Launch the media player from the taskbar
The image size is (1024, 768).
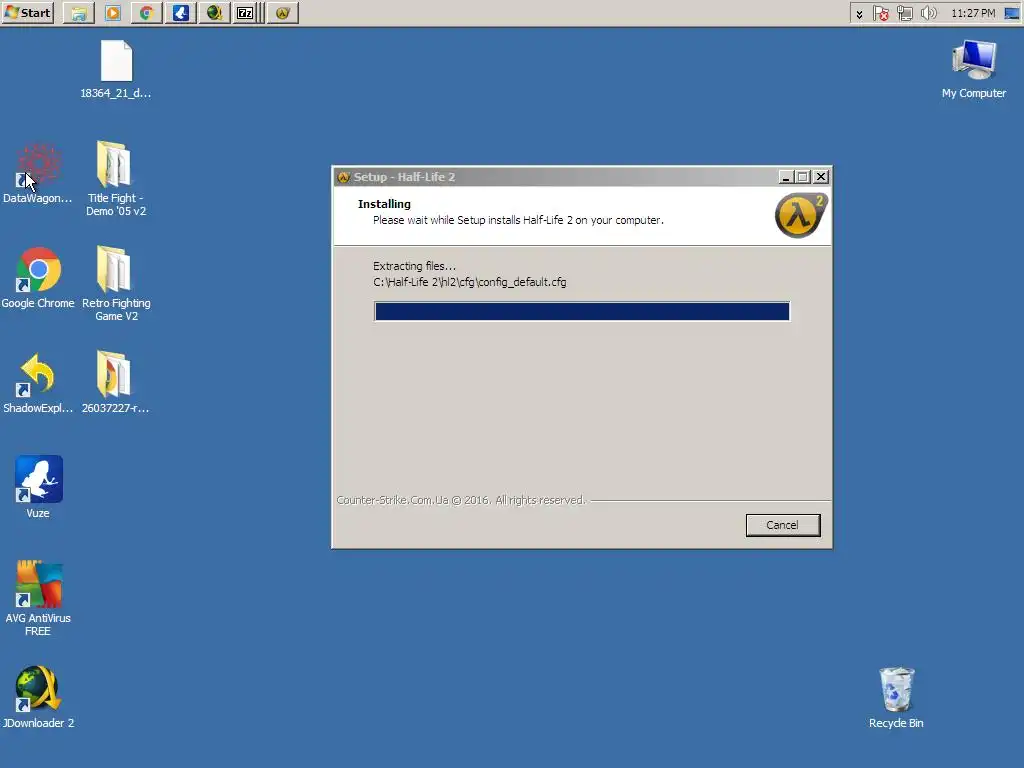click(x=113, y=13)
